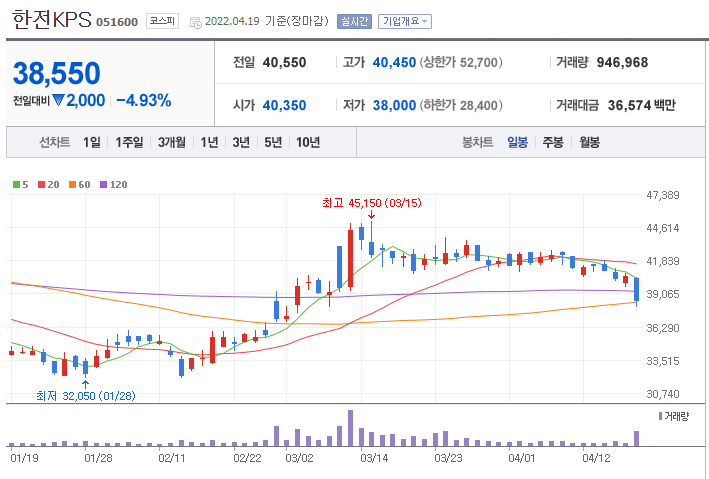This screenshot has width=709, height=479.
Task: Click the 최저 32,050 (01/28) low marker
Action: (86, 396)
